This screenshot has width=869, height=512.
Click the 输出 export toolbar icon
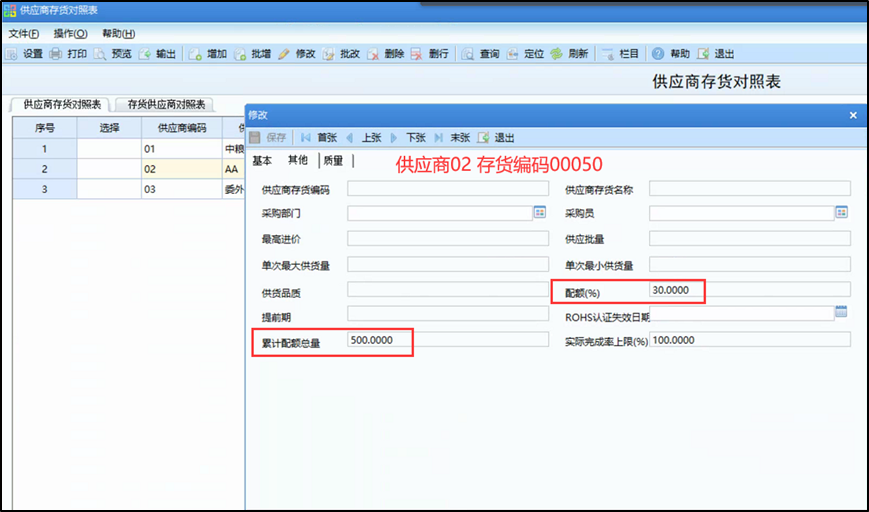point(145,54)
